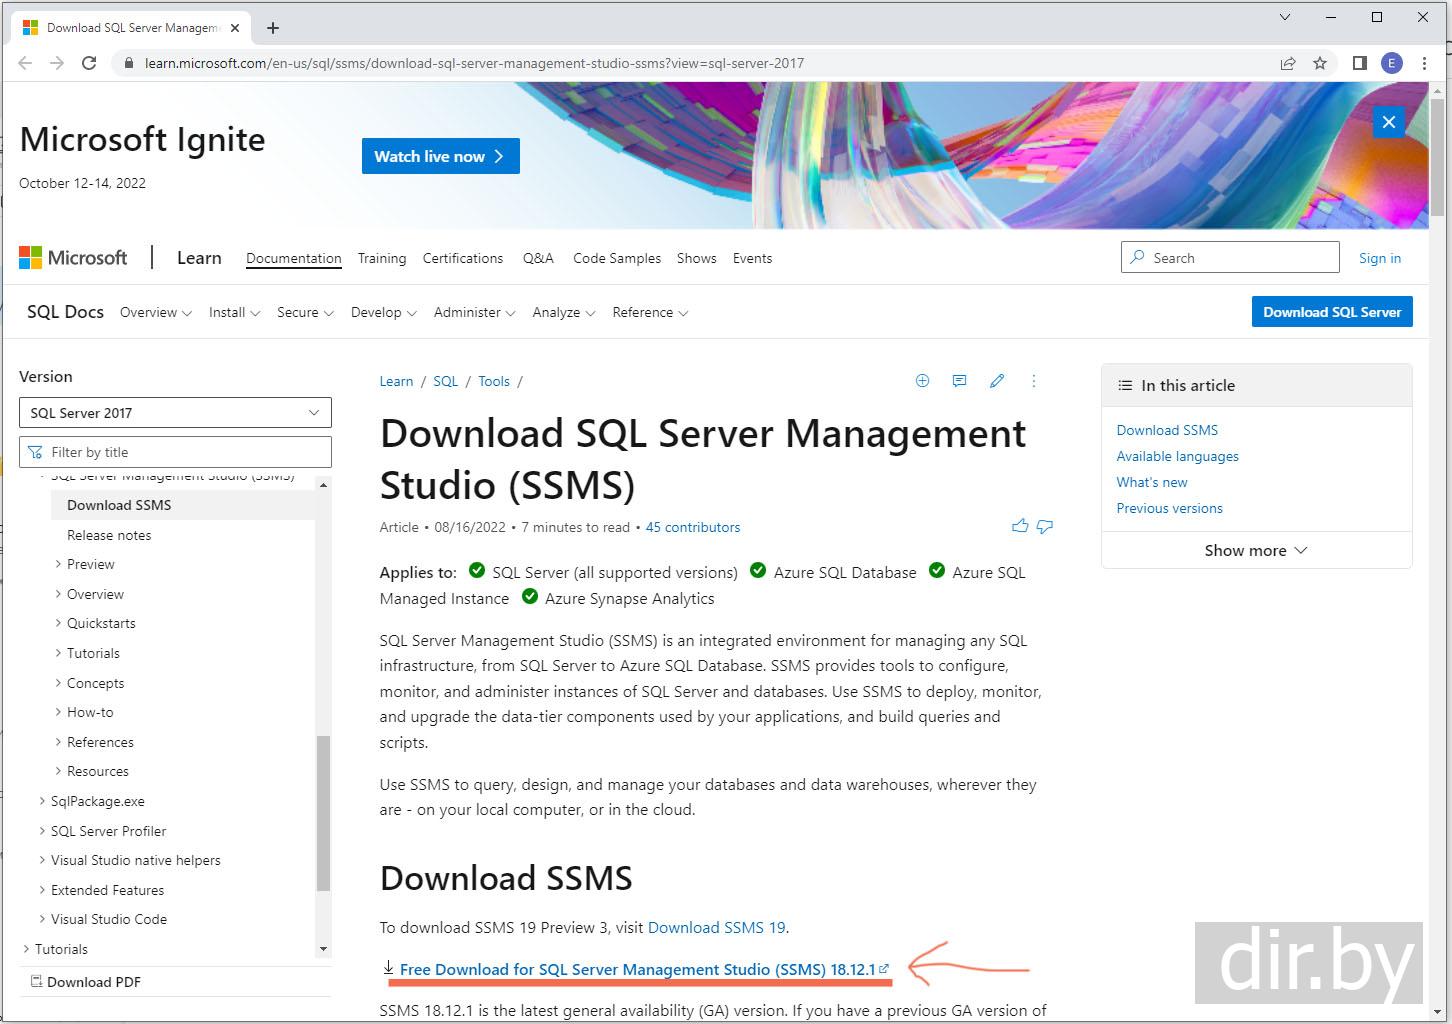Bookmark page with the star icon

[x=1320, y=63]
